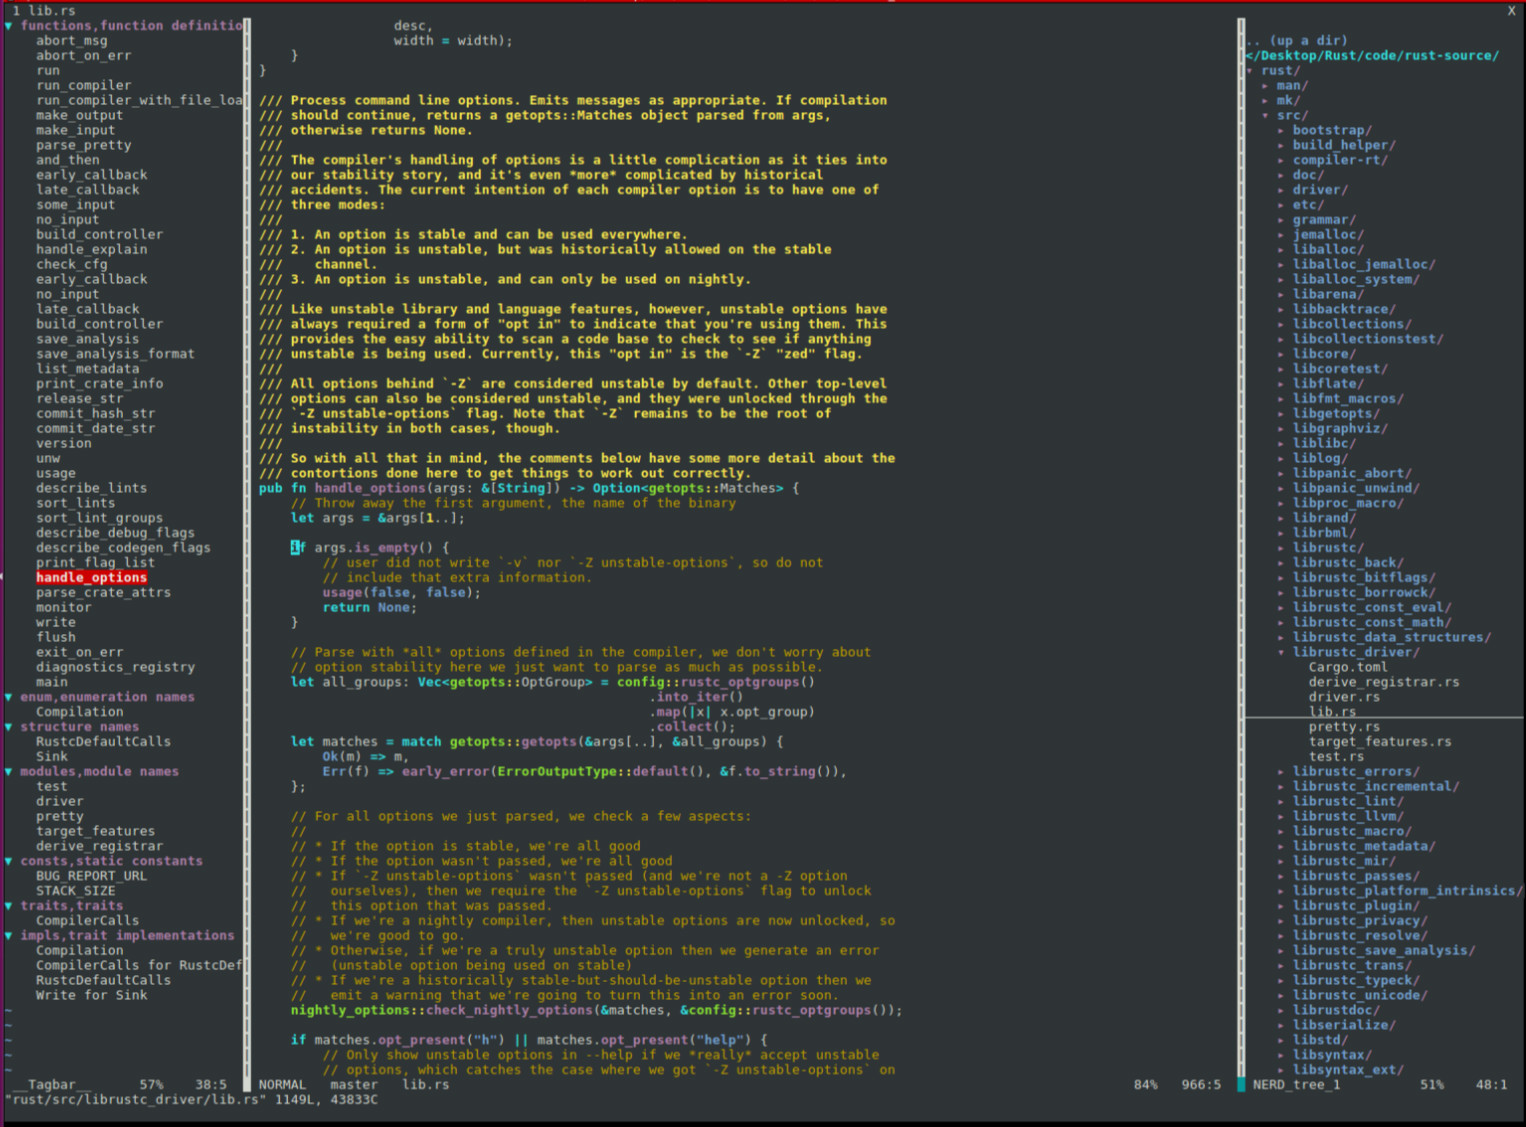The width and height of the screenshot is (1526, 1127).
Task: Click the 966:5 cursor position in statusline
Action: click(x=1201, y=1085)
